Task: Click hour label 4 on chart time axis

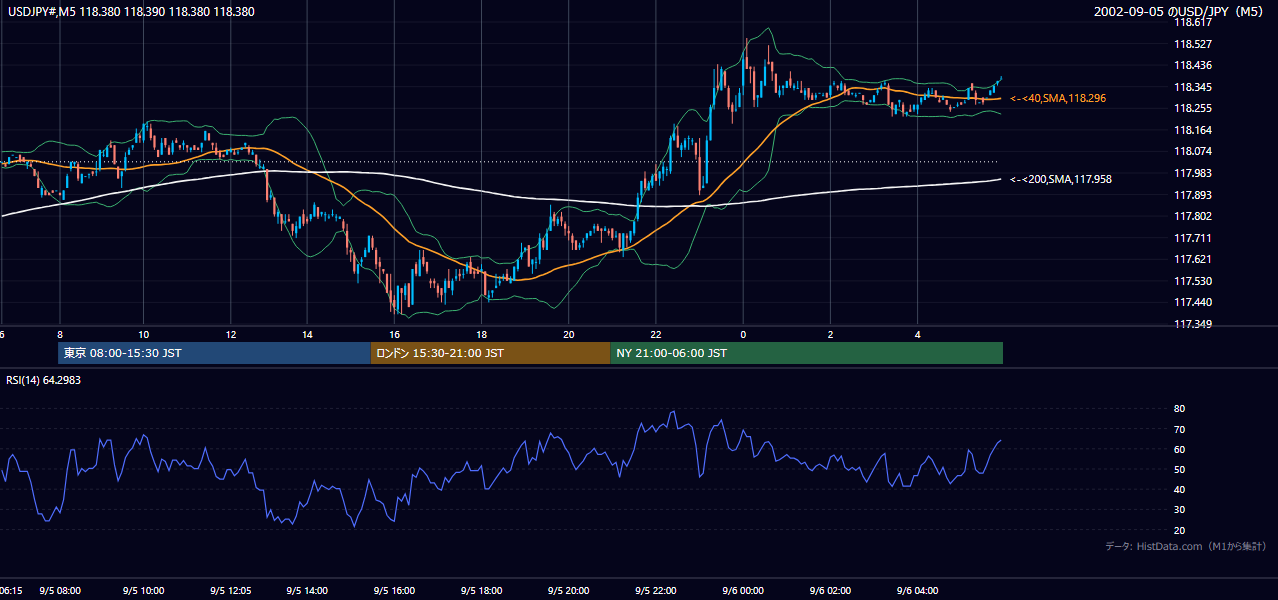Action: [x=917, y=334]
